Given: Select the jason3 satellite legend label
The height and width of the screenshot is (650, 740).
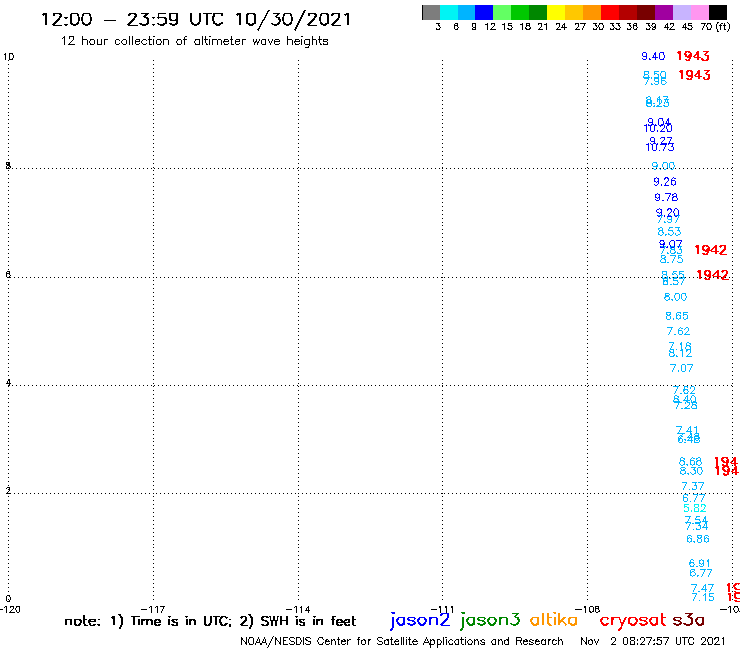Looking at the screenshot, I should click(490, 620).
